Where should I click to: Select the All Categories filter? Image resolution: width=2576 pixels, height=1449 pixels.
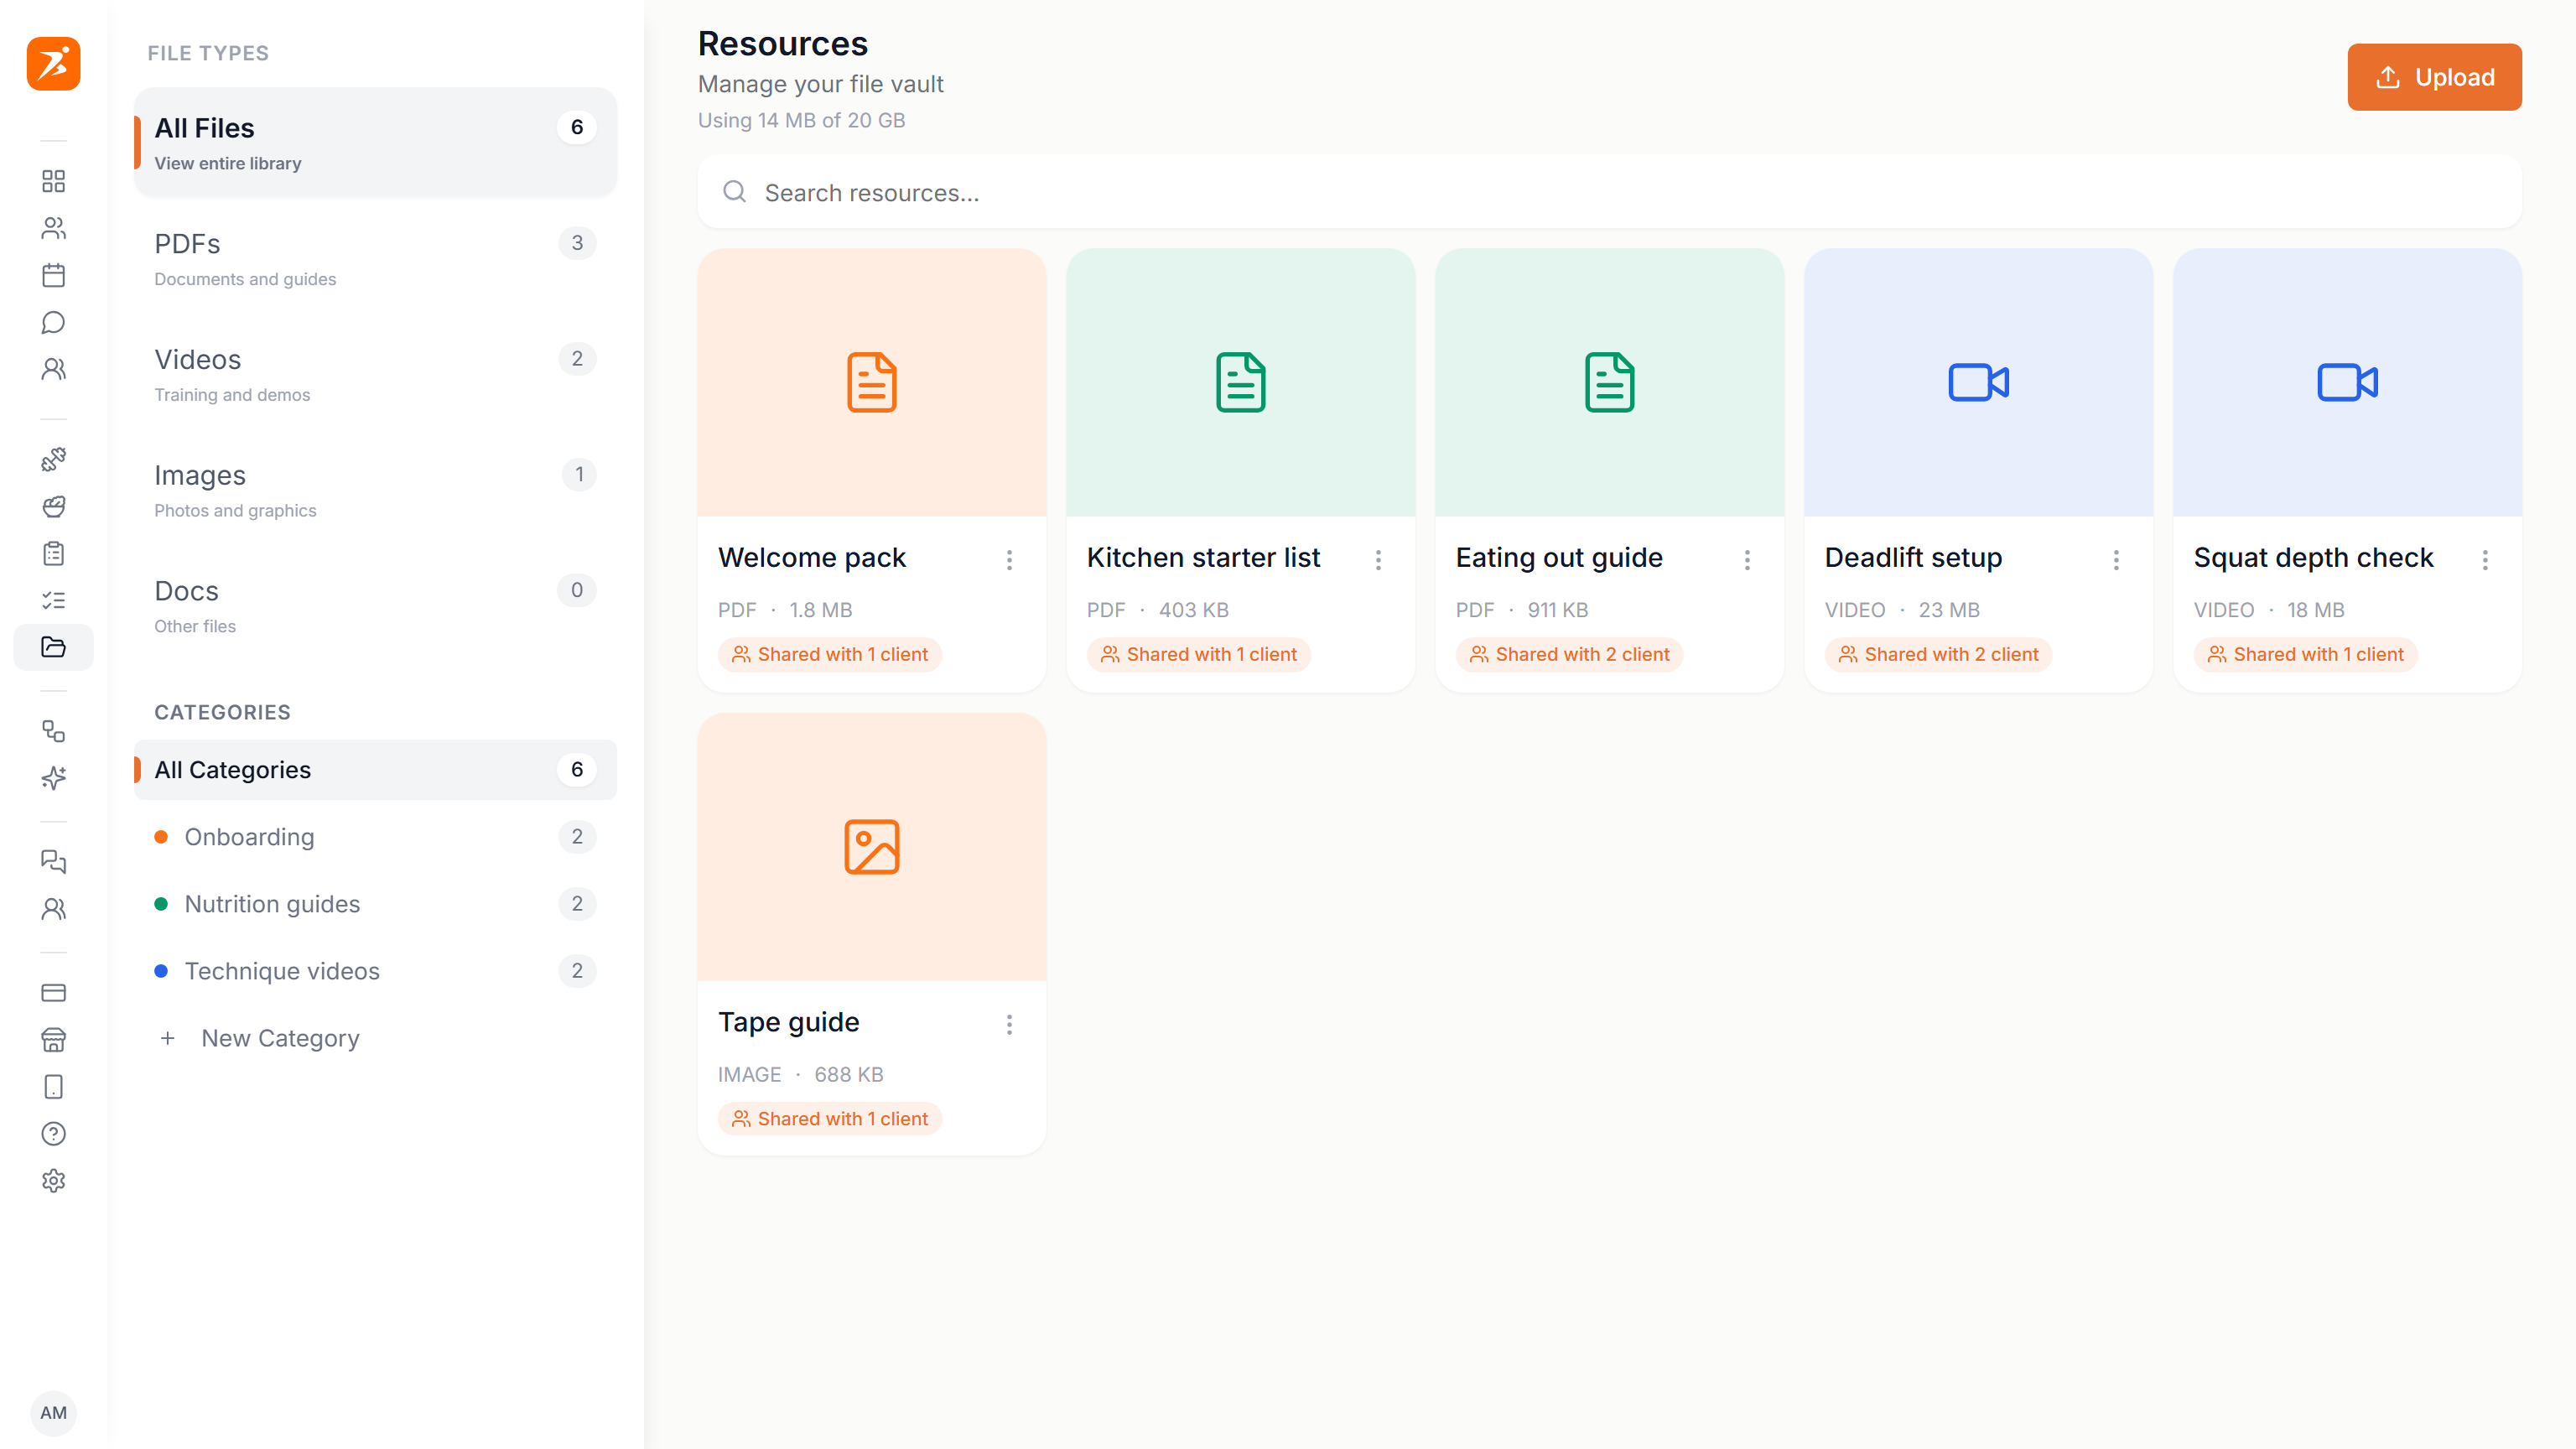[375, 770]
